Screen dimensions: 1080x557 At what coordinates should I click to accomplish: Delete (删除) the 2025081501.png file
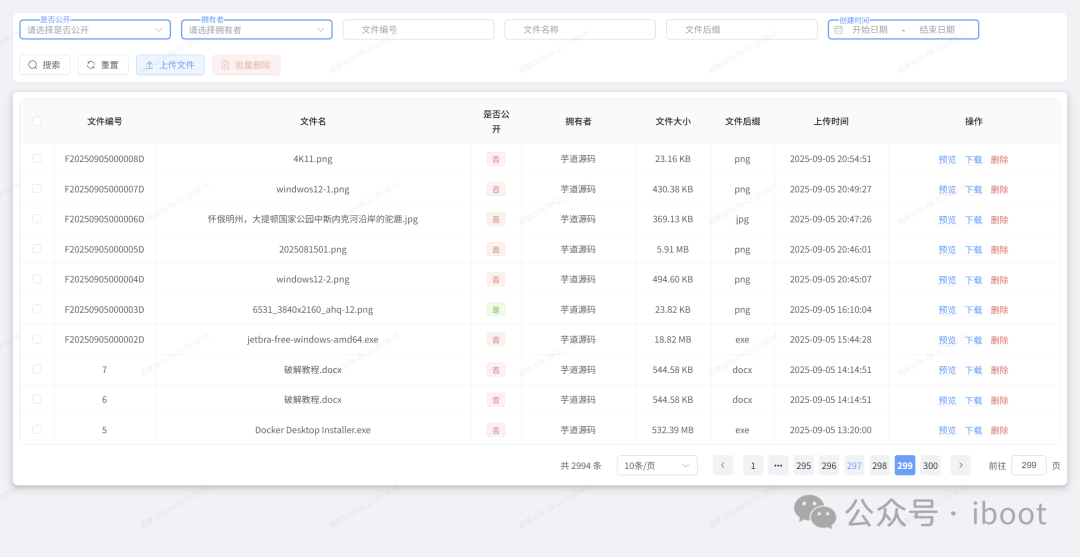(x=999, y=250)
